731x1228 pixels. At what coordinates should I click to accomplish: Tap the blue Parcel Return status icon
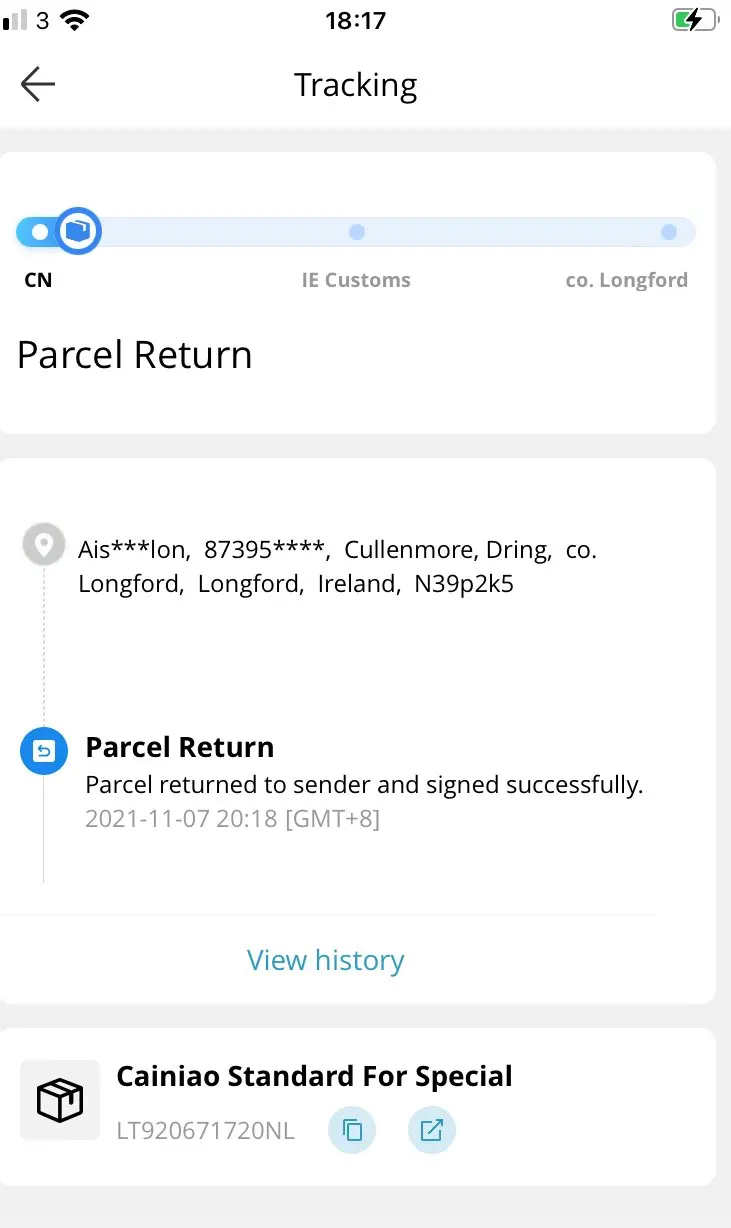44,751
